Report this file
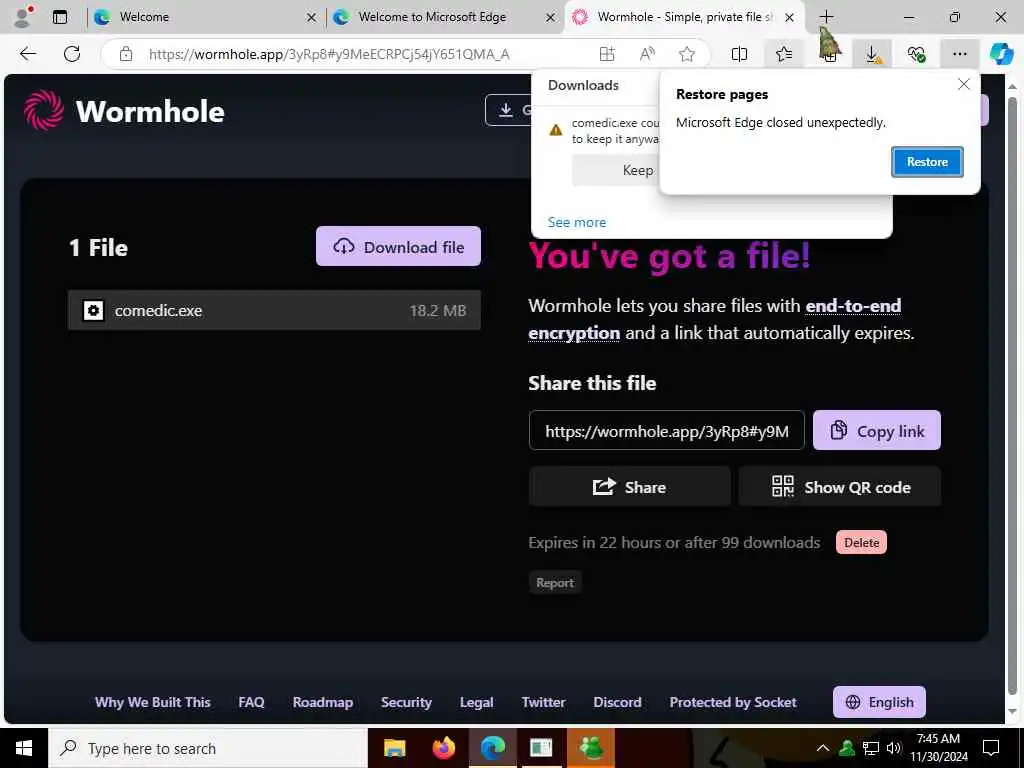1024x768 pixels. click(x=554, y=583)
